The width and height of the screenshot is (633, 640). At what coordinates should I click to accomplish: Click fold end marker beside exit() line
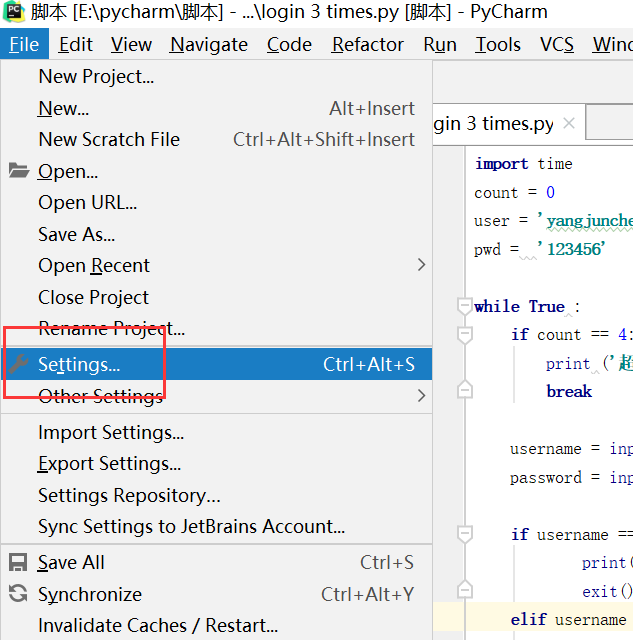464,589
